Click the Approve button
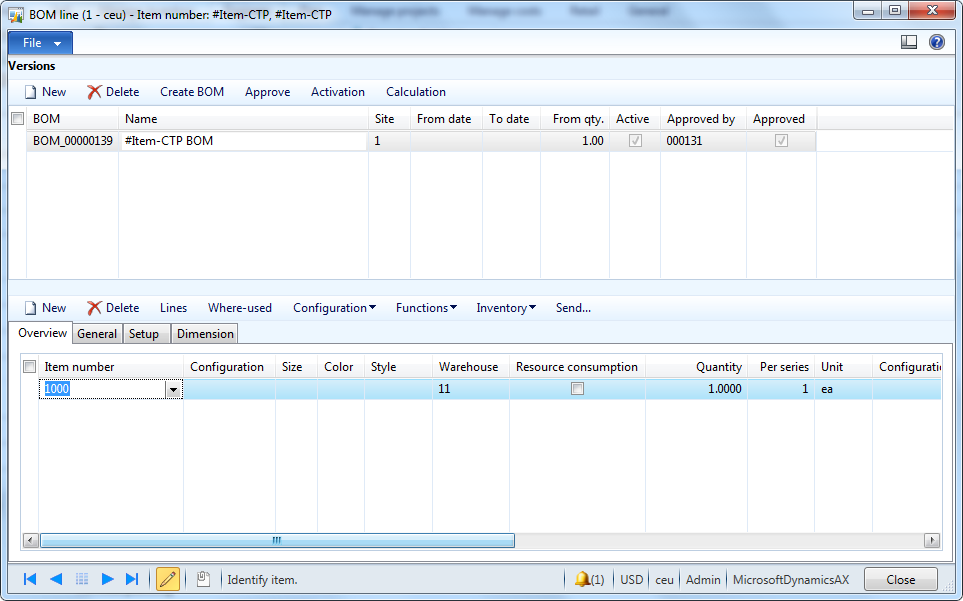Image resolution: width=963 pixels, height=601 pixels. (x=267, y=91)
